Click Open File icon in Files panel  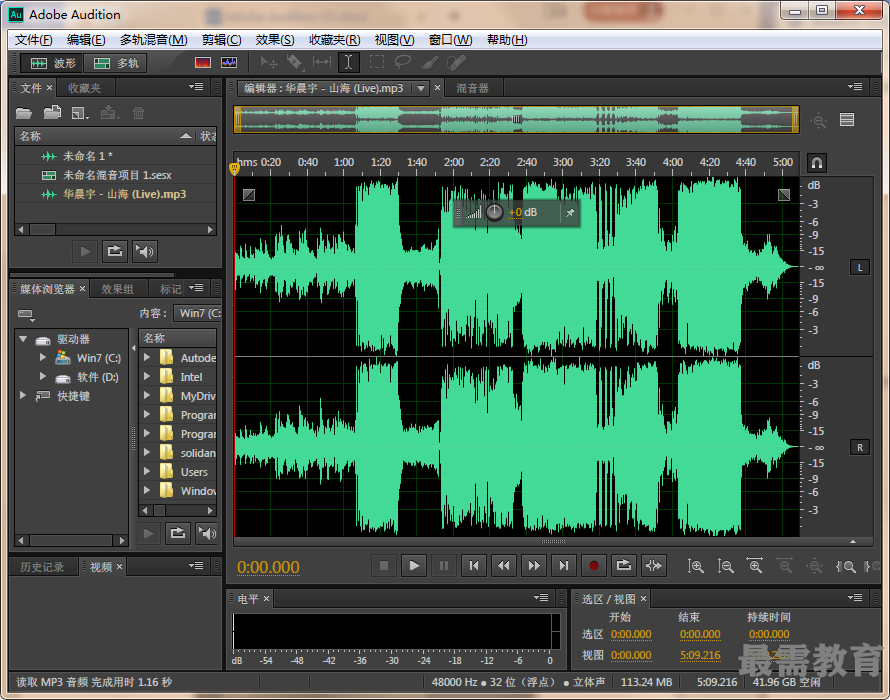(x=24, y=113)
